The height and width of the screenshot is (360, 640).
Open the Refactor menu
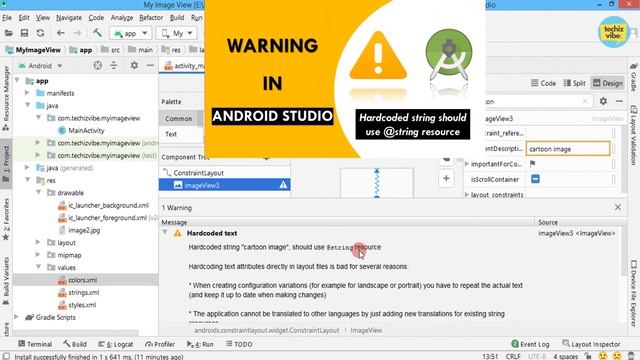tap(151, 18)
